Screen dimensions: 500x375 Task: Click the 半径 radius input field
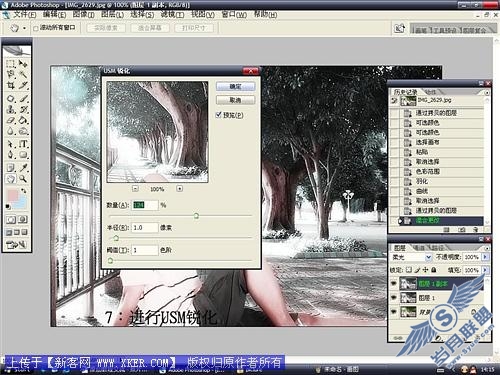tap(145, 228)
